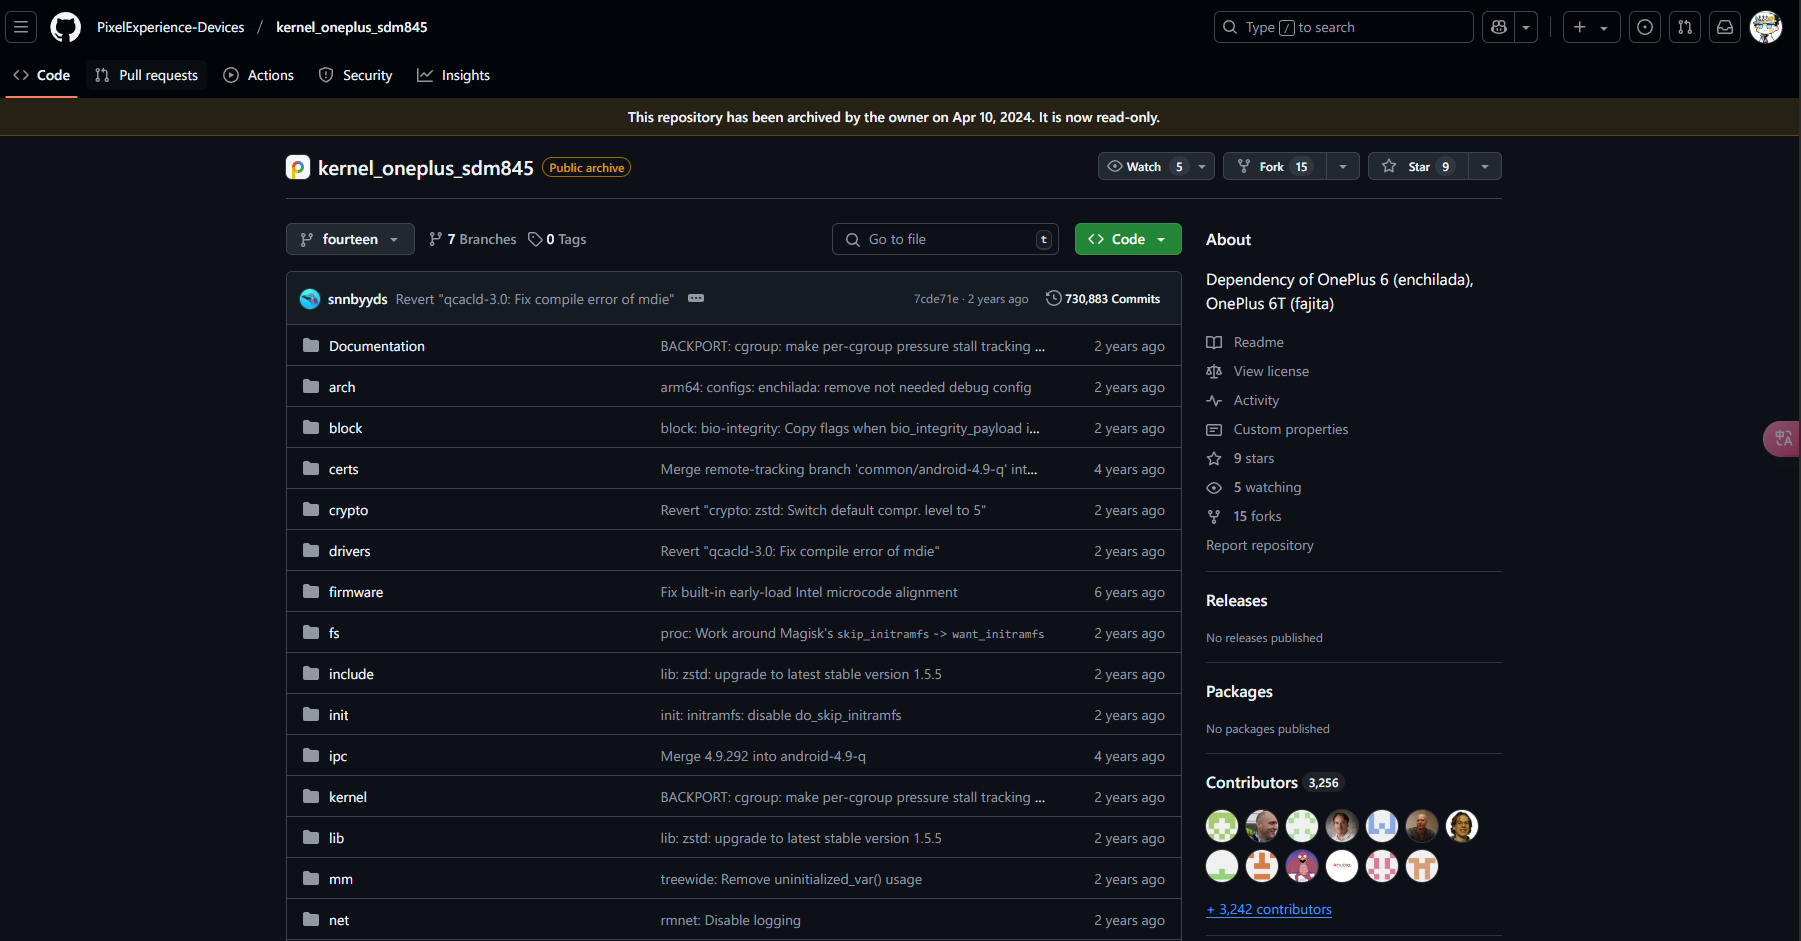Open commit message 'rmnet: Disable logging'
Image resolution: width=1801 pixels, height=941 pixels.
pyautogui.click(x=731, y=920)
